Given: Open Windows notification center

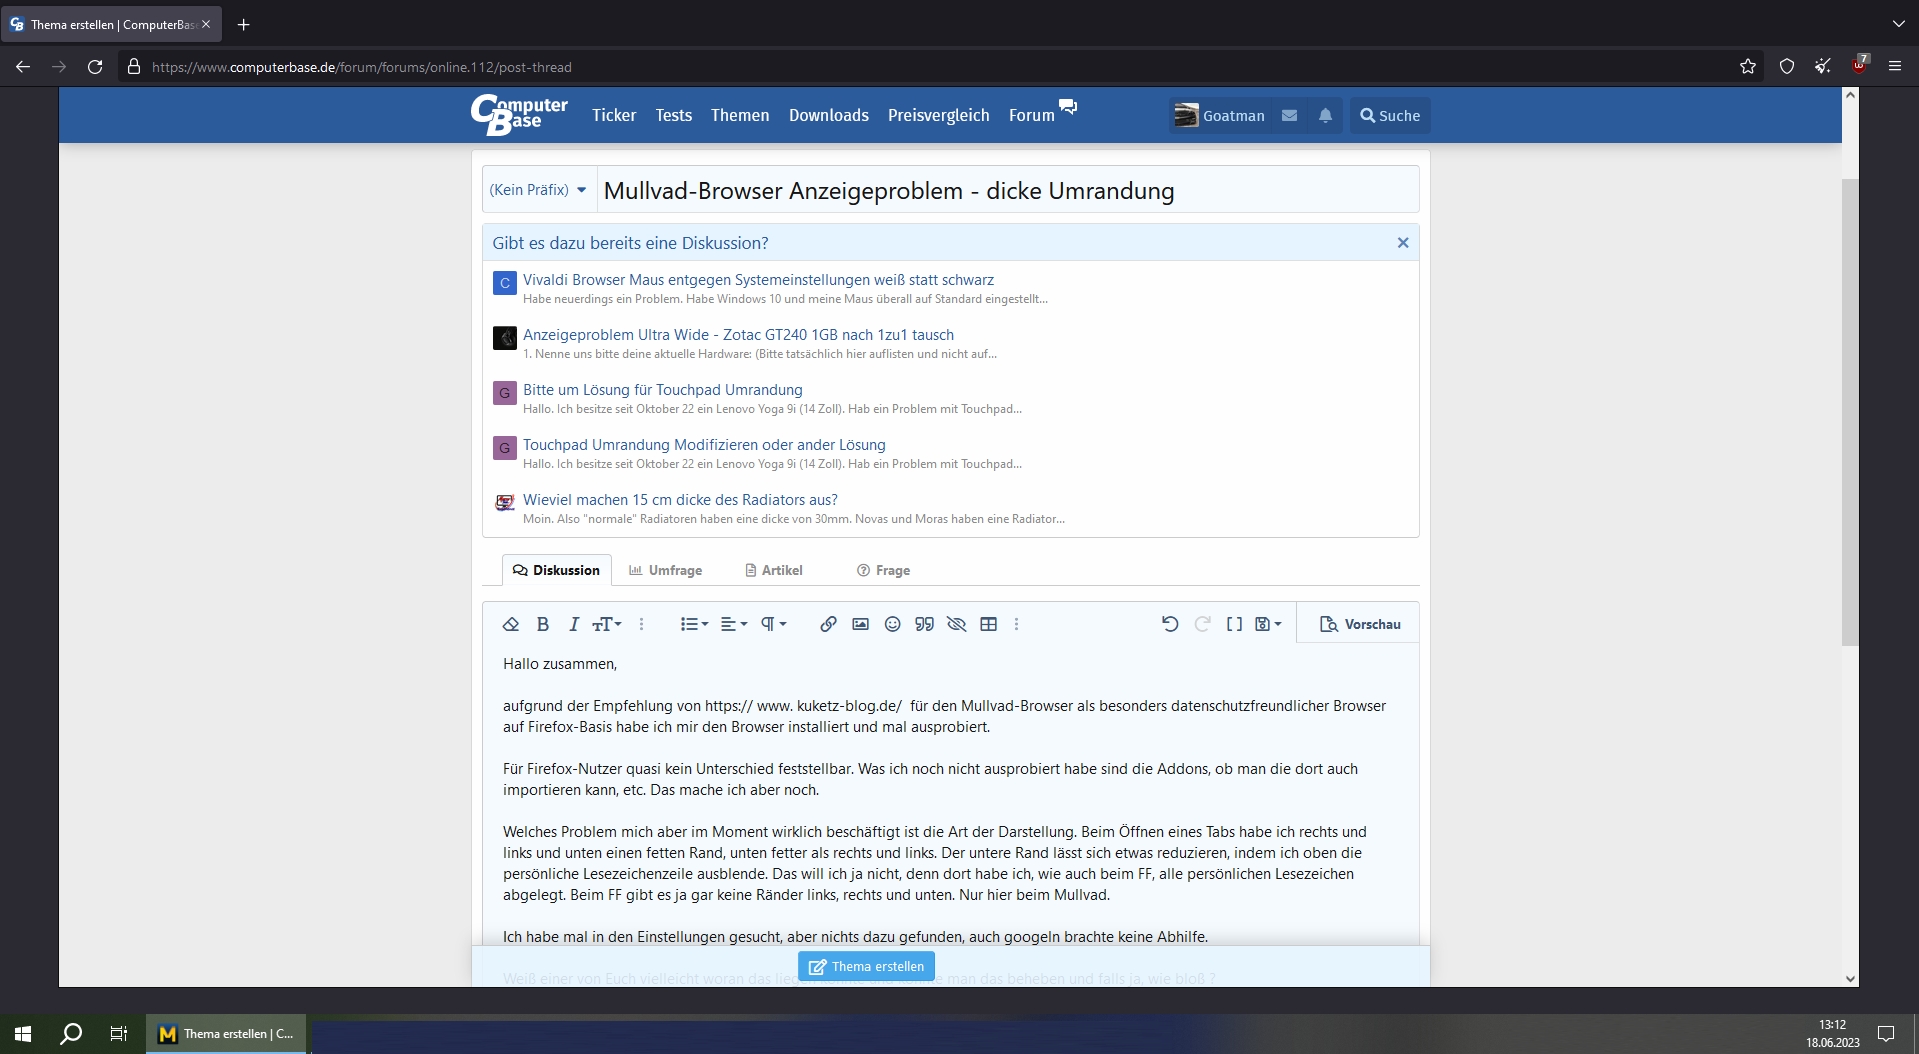Looking at the screenshot, I should click(x=1886, y=1034).
